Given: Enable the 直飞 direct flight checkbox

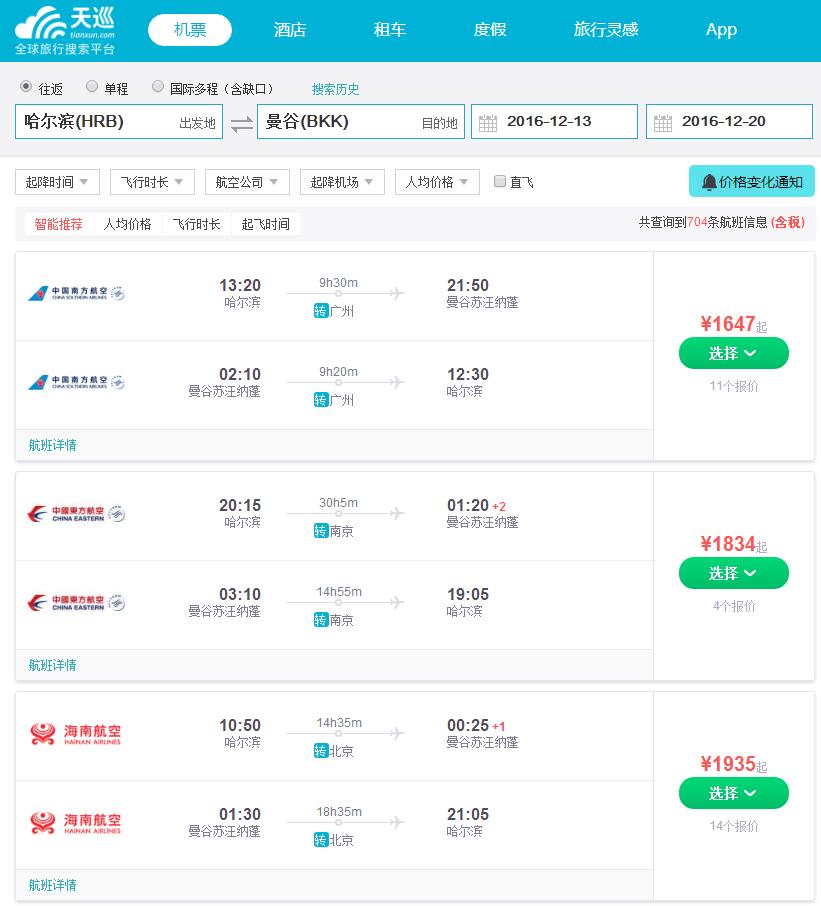Looking at the screenshot, I should 500,181.
